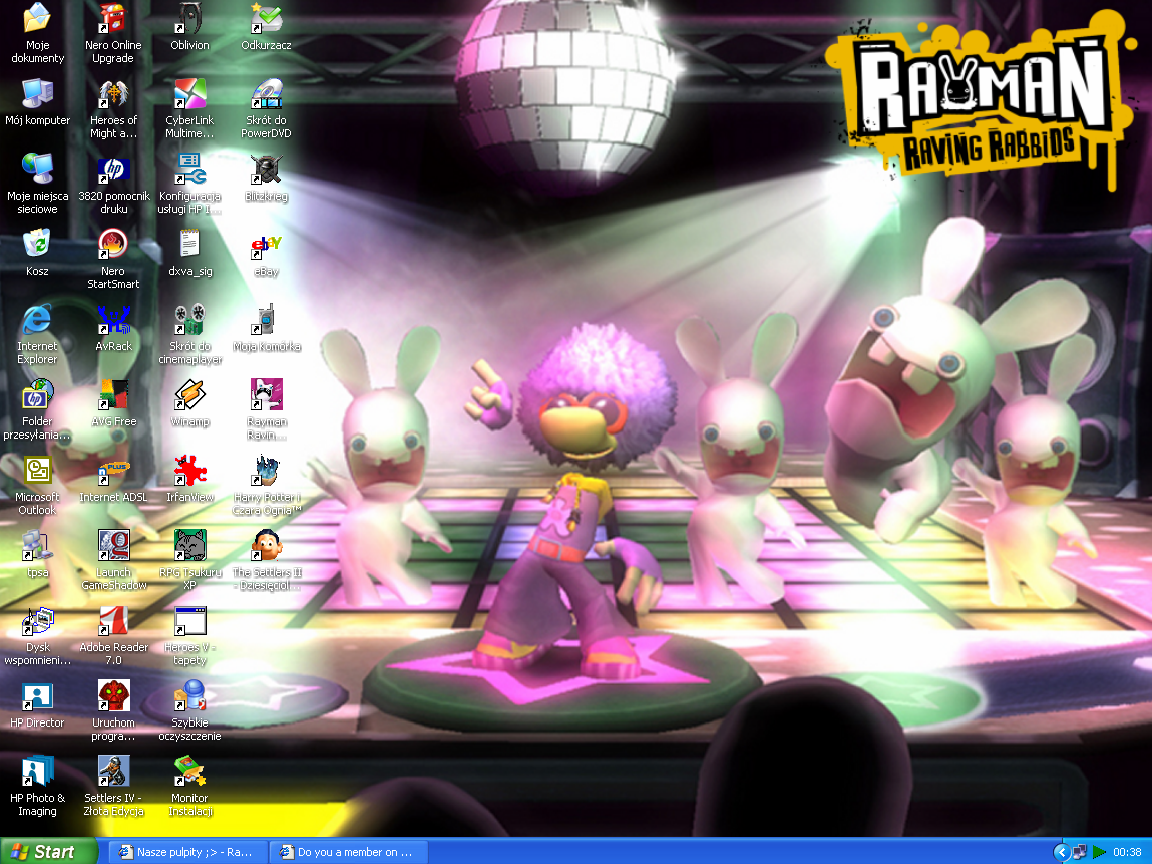The width and height of the screenshot is (1152, 864).
Task: Open HP Photo & Imaging shortcut
Action: click(37, 771)
